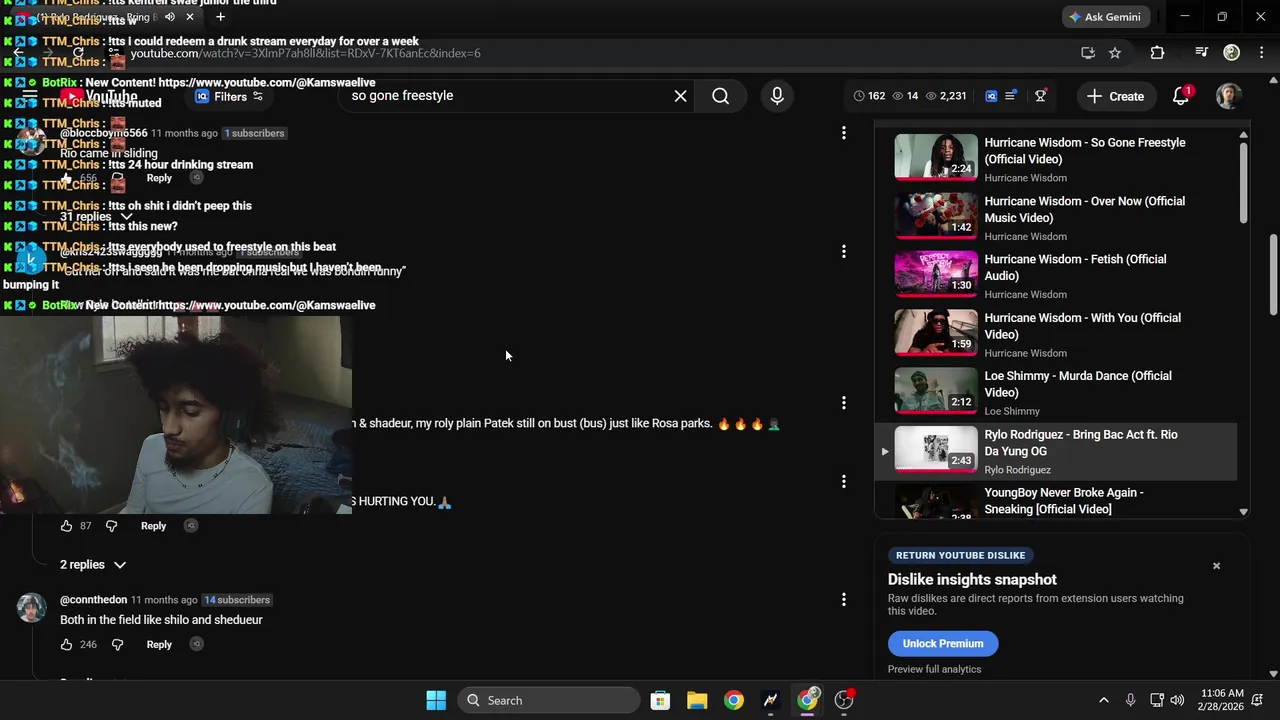Image resolution: width=1280 pixels, height=720 pixels.
Task: Click the Create button
Action: (1116, 96)
